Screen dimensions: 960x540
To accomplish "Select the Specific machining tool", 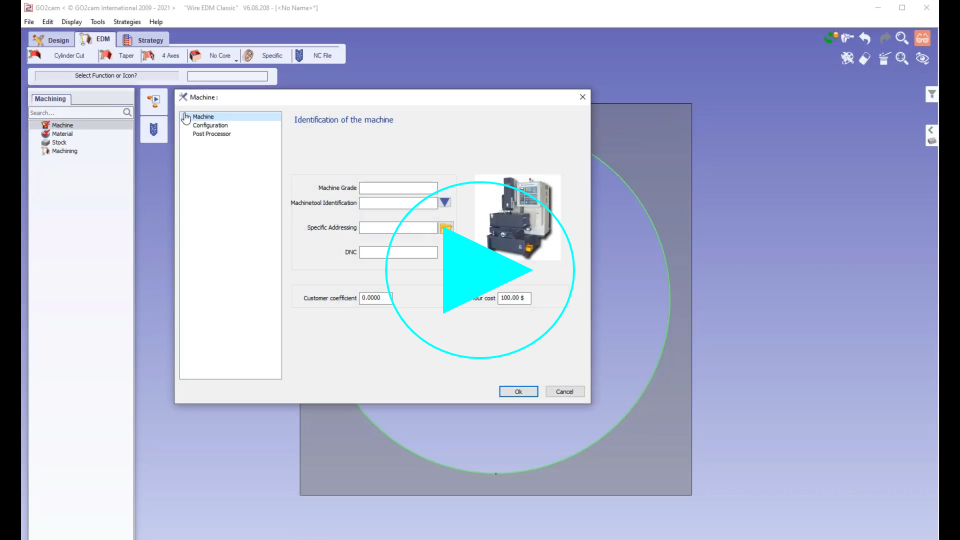I will click(264, 56).
